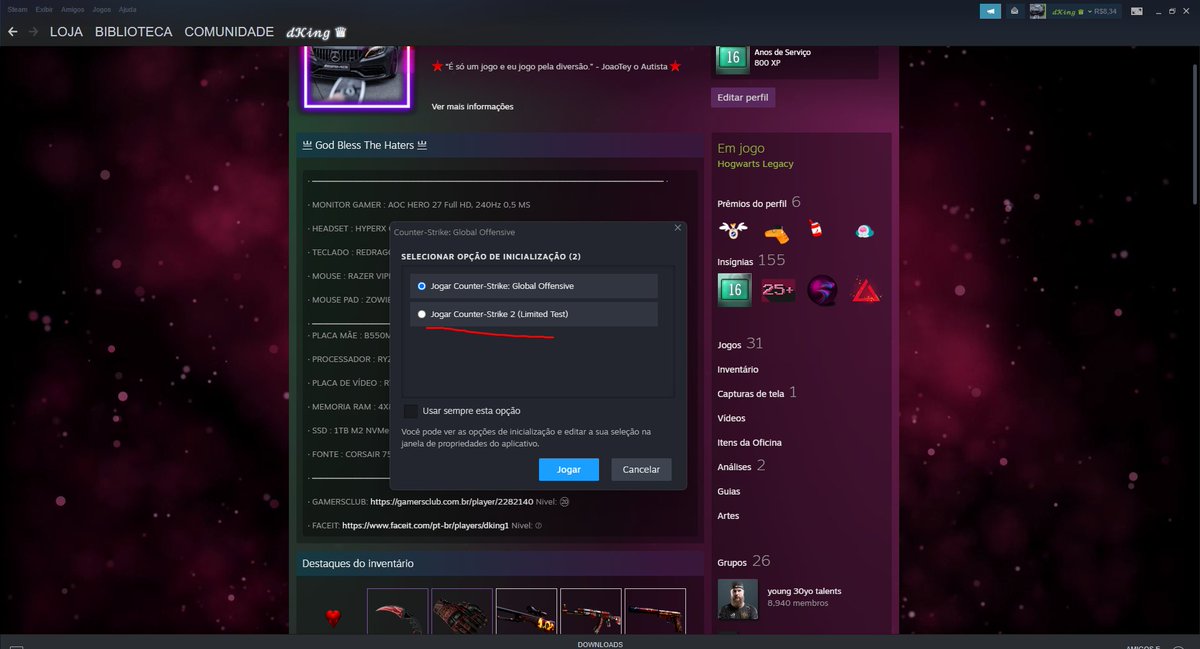Go back with the left arrow
This screenshot has height=649, width=1200.
coord(13,32)
